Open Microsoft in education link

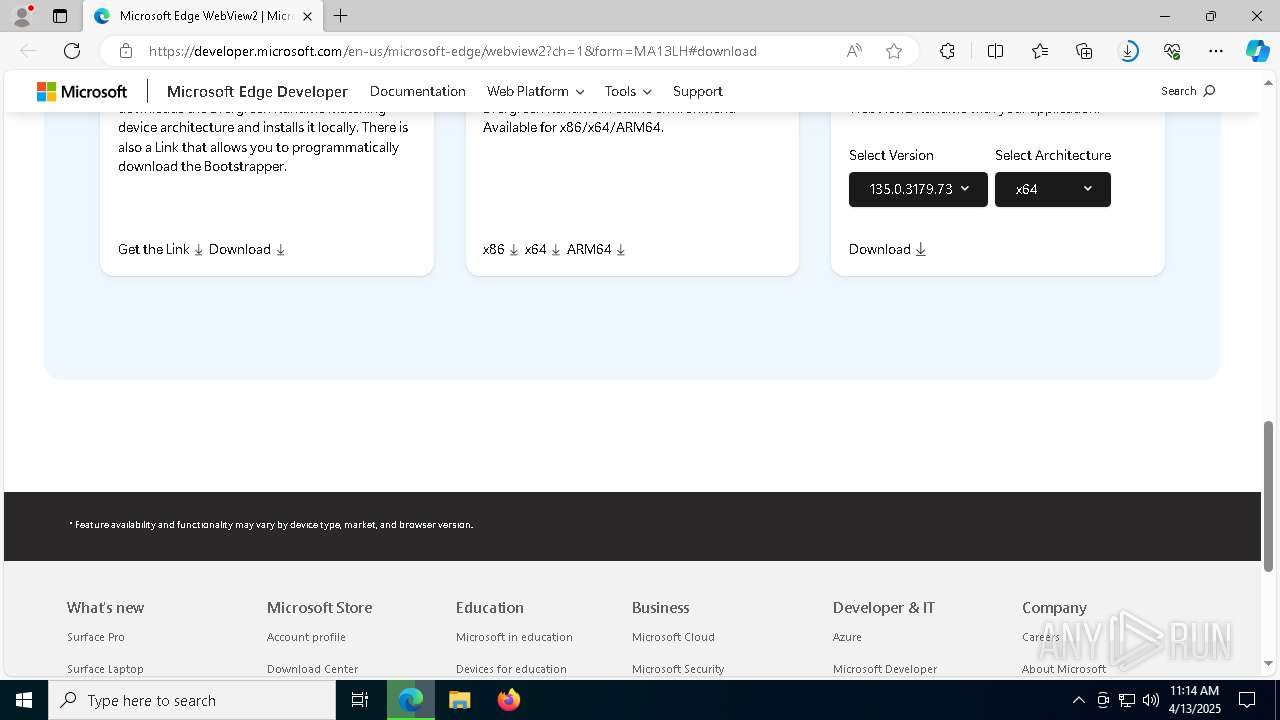coord(514,637)
